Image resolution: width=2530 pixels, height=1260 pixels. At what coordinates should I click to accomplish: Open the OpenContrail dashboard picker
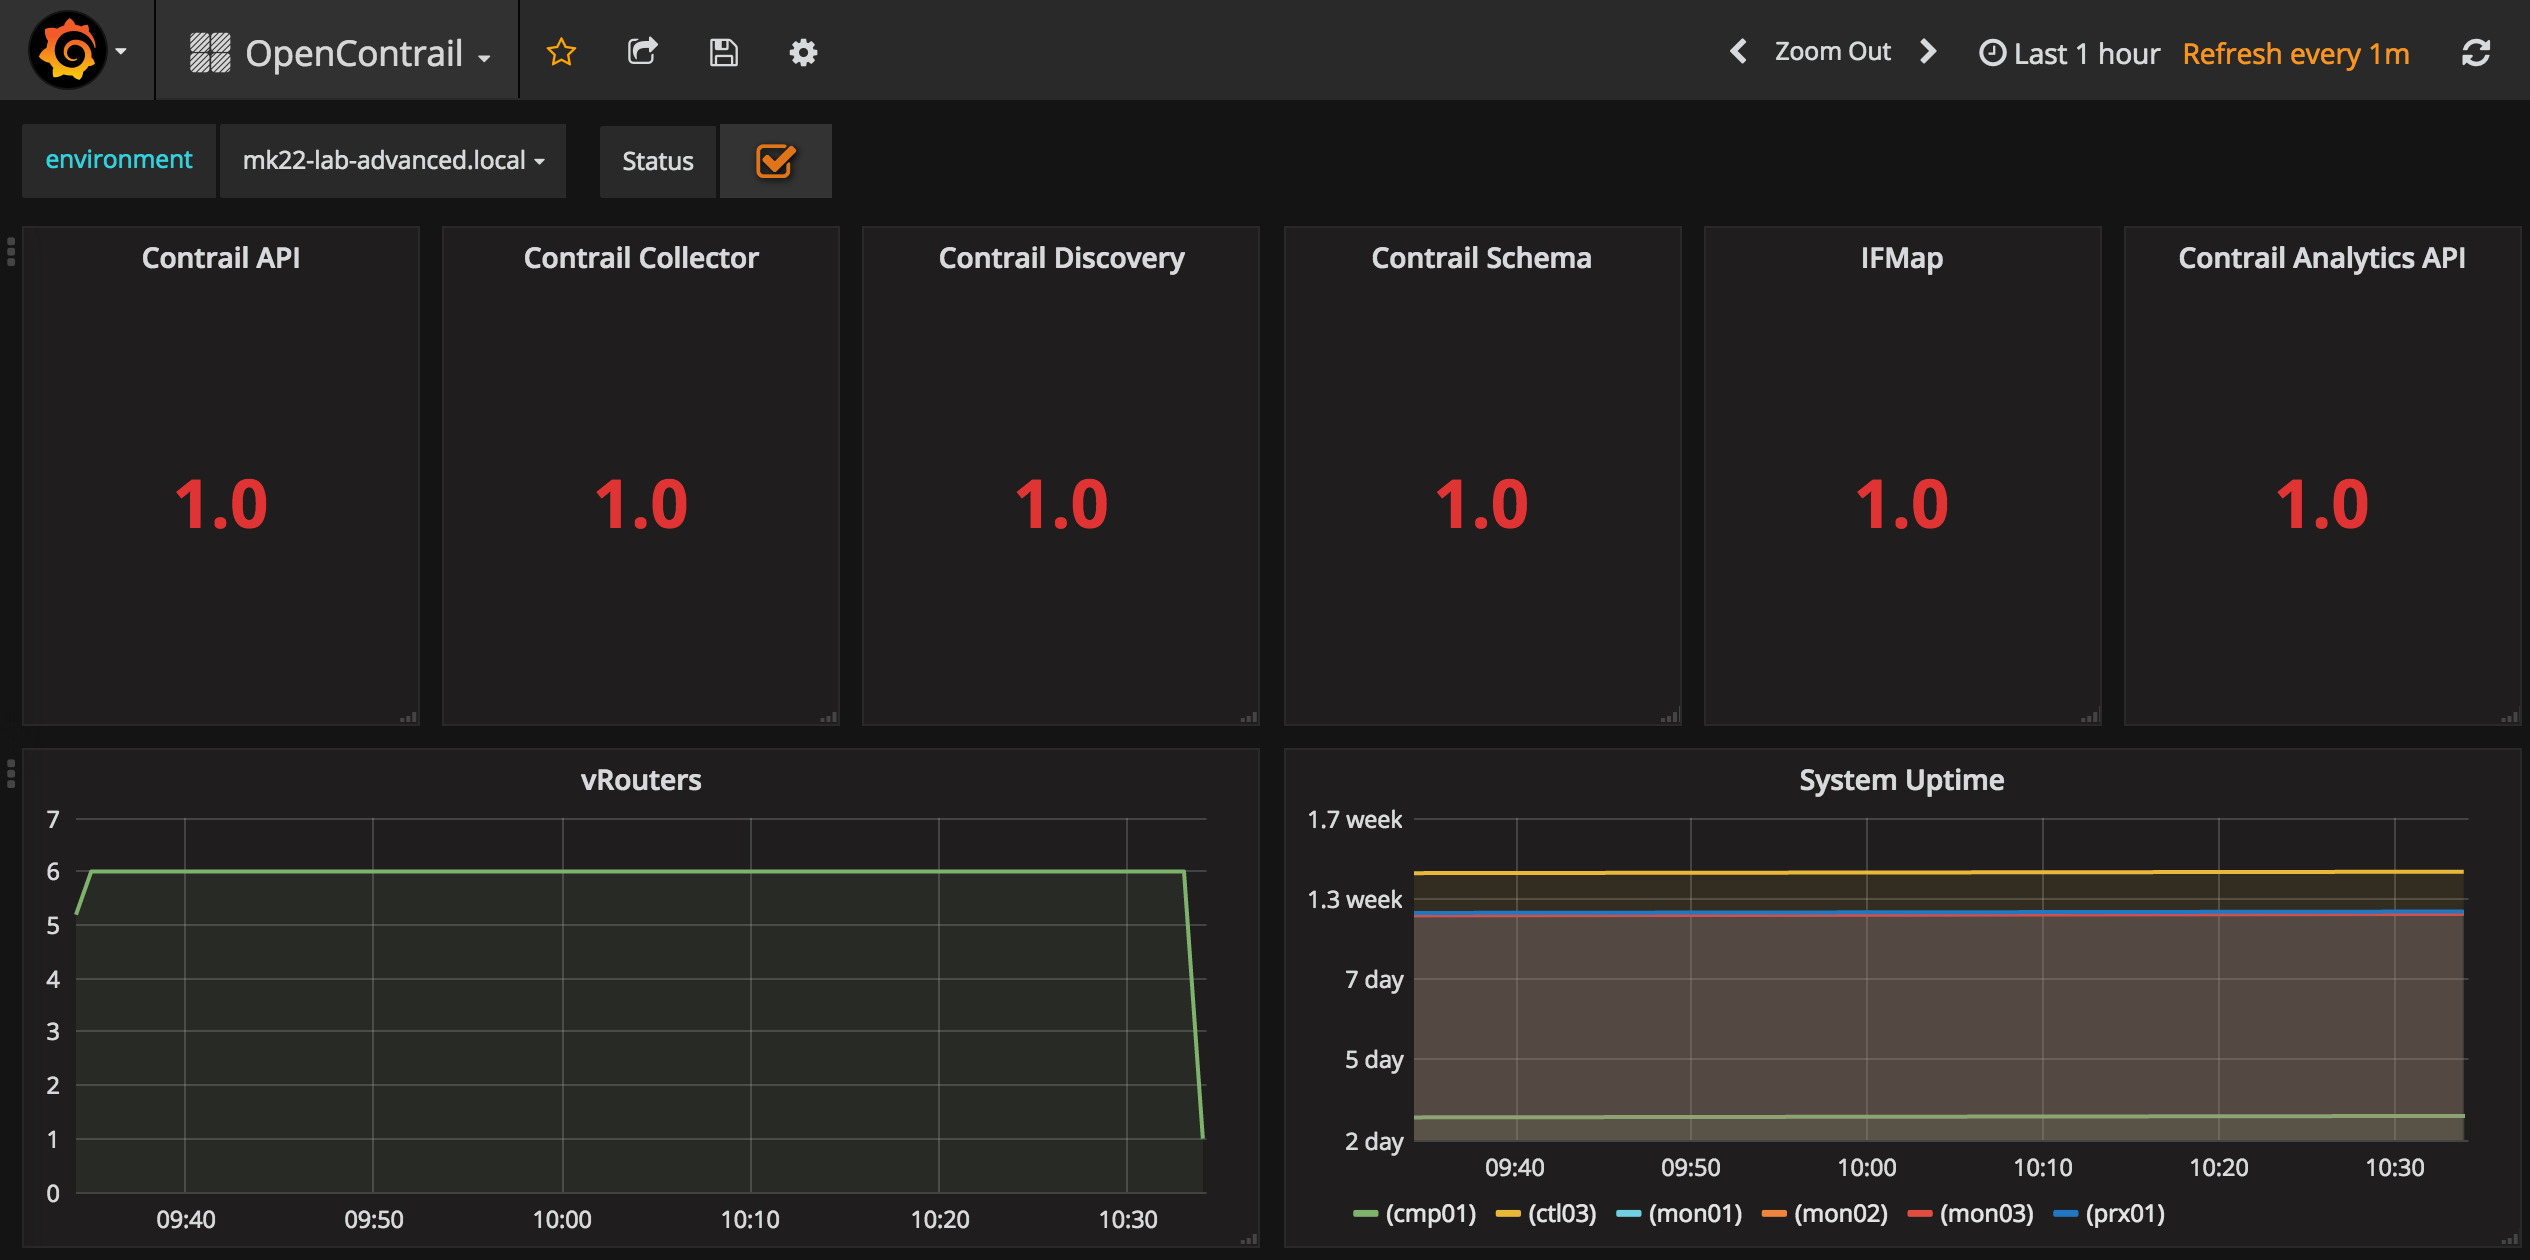point(340,53)
